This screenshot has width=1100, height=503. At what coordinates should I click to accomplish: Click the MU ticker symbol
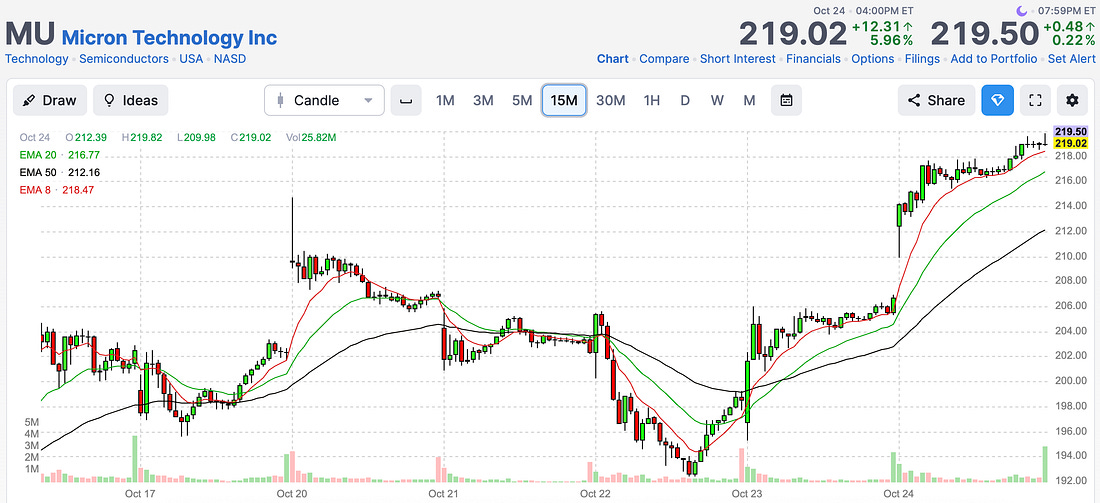click(30, 35)
